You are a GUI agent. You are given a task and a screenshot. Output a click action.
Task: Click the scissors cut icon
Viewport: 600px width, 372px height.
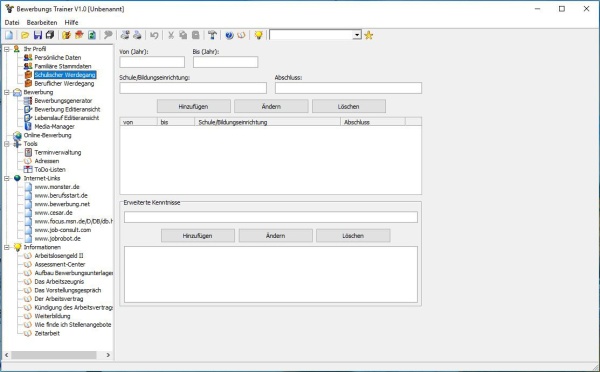(171, 35)
